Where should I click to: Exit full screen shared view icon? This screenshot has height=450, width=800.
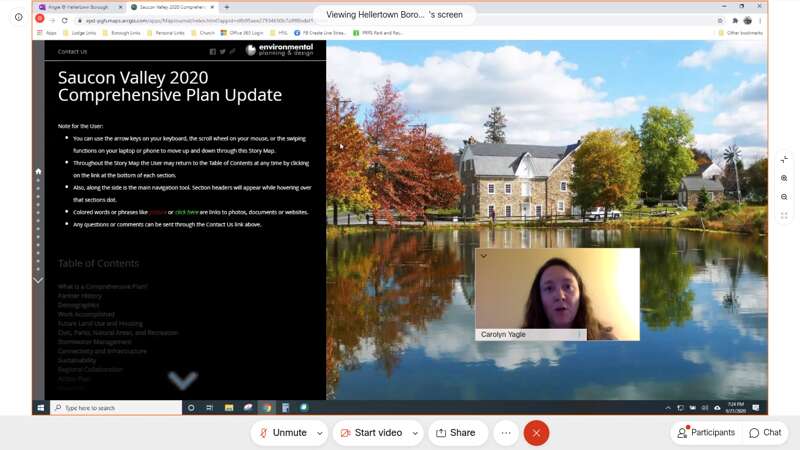(x=784, y=160)
